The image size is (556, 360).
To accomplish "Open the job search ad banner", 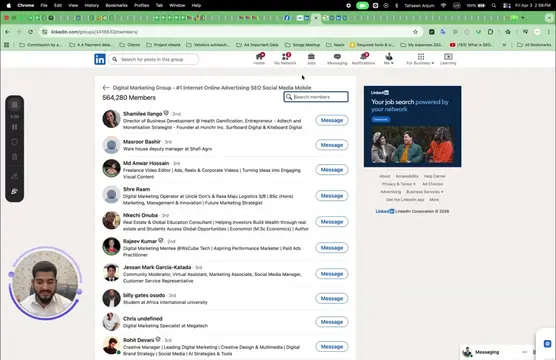I will [412, 126].
